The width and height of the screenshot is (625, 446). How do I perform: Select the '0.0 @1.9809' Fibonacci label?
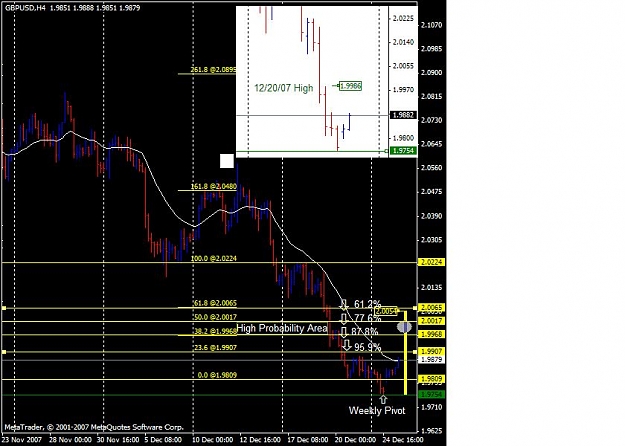(217, 375)
